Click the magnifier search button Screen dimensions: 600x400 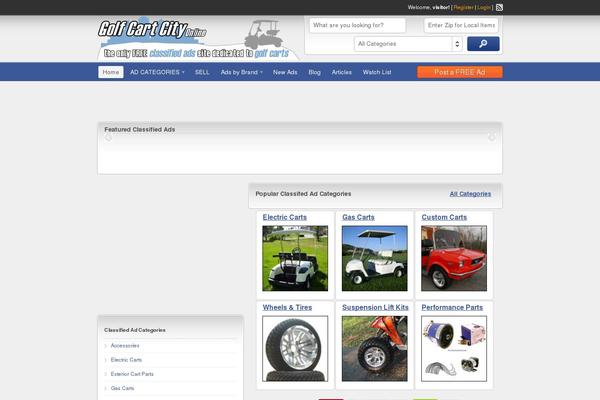coord(483,44)
